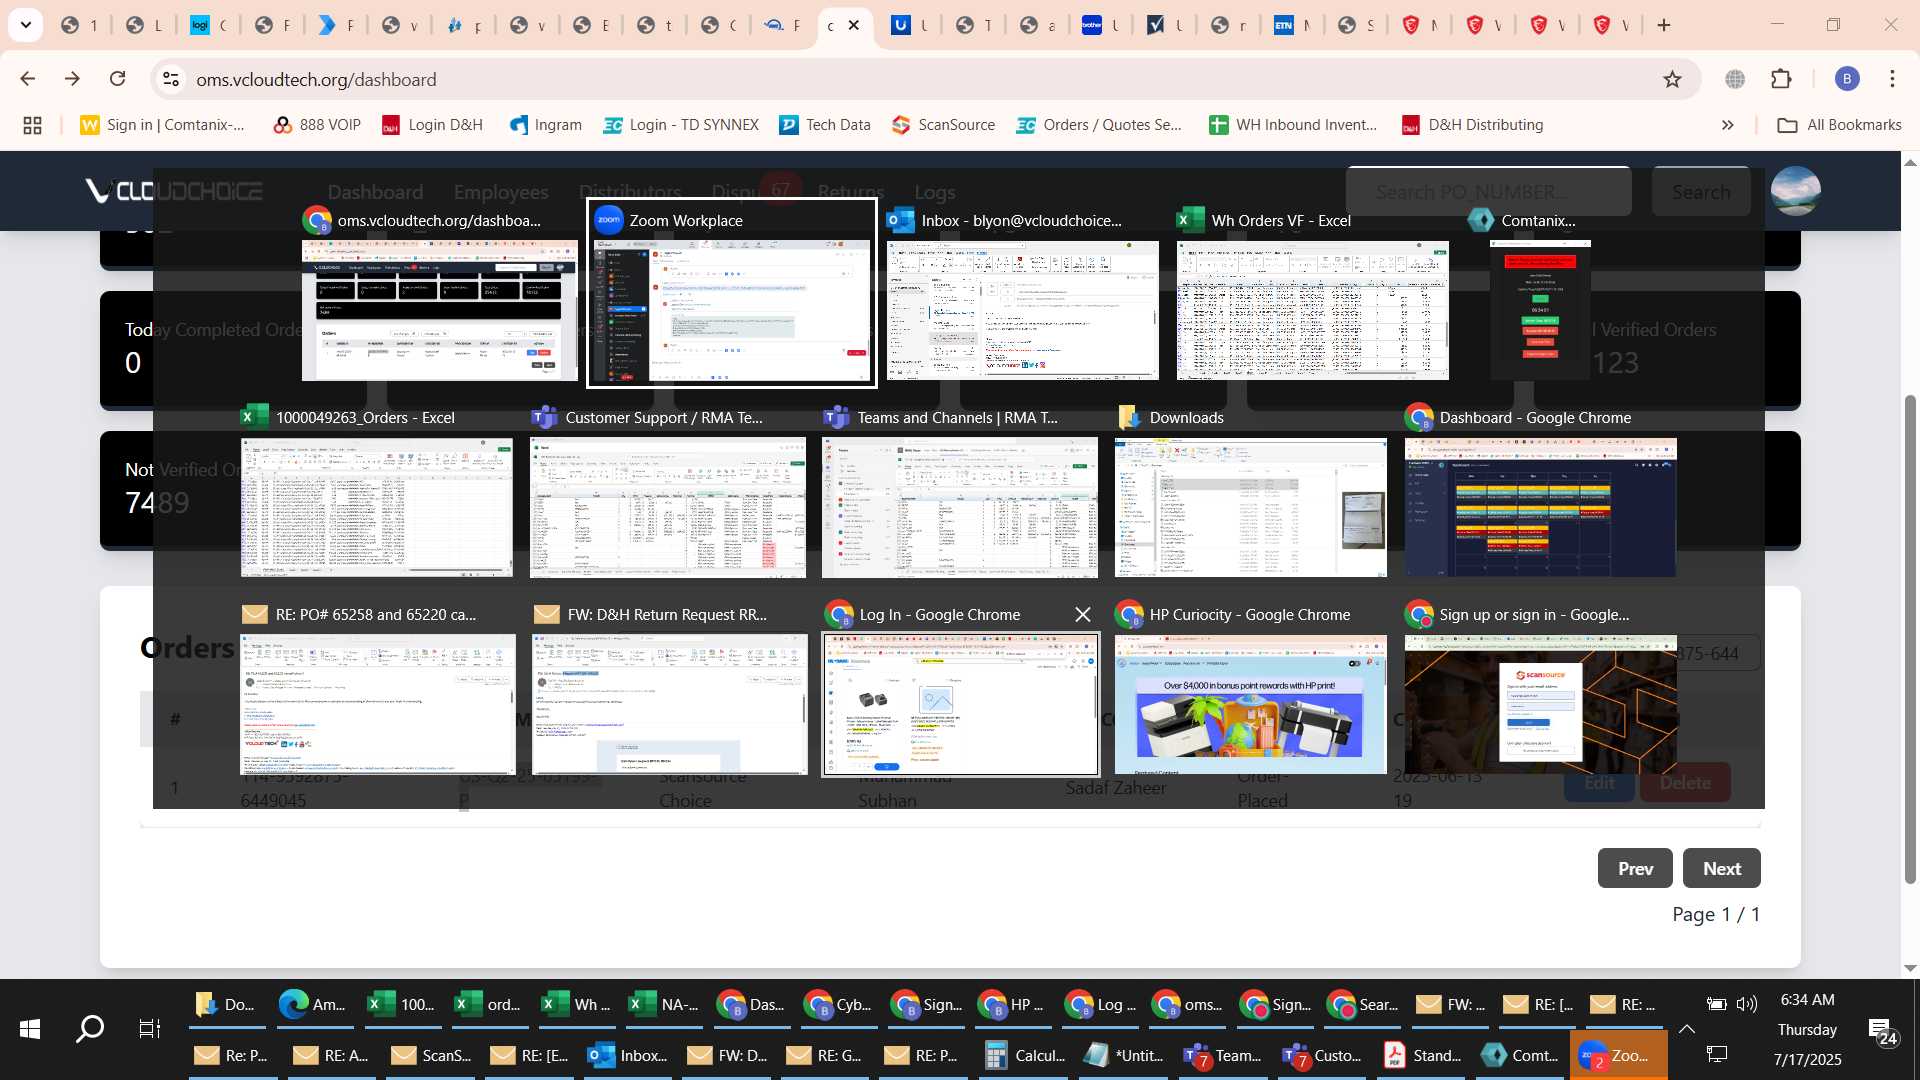Click the browser Forward arrow
Viewport: 1920px width, 1080px height.
(72, 79)
